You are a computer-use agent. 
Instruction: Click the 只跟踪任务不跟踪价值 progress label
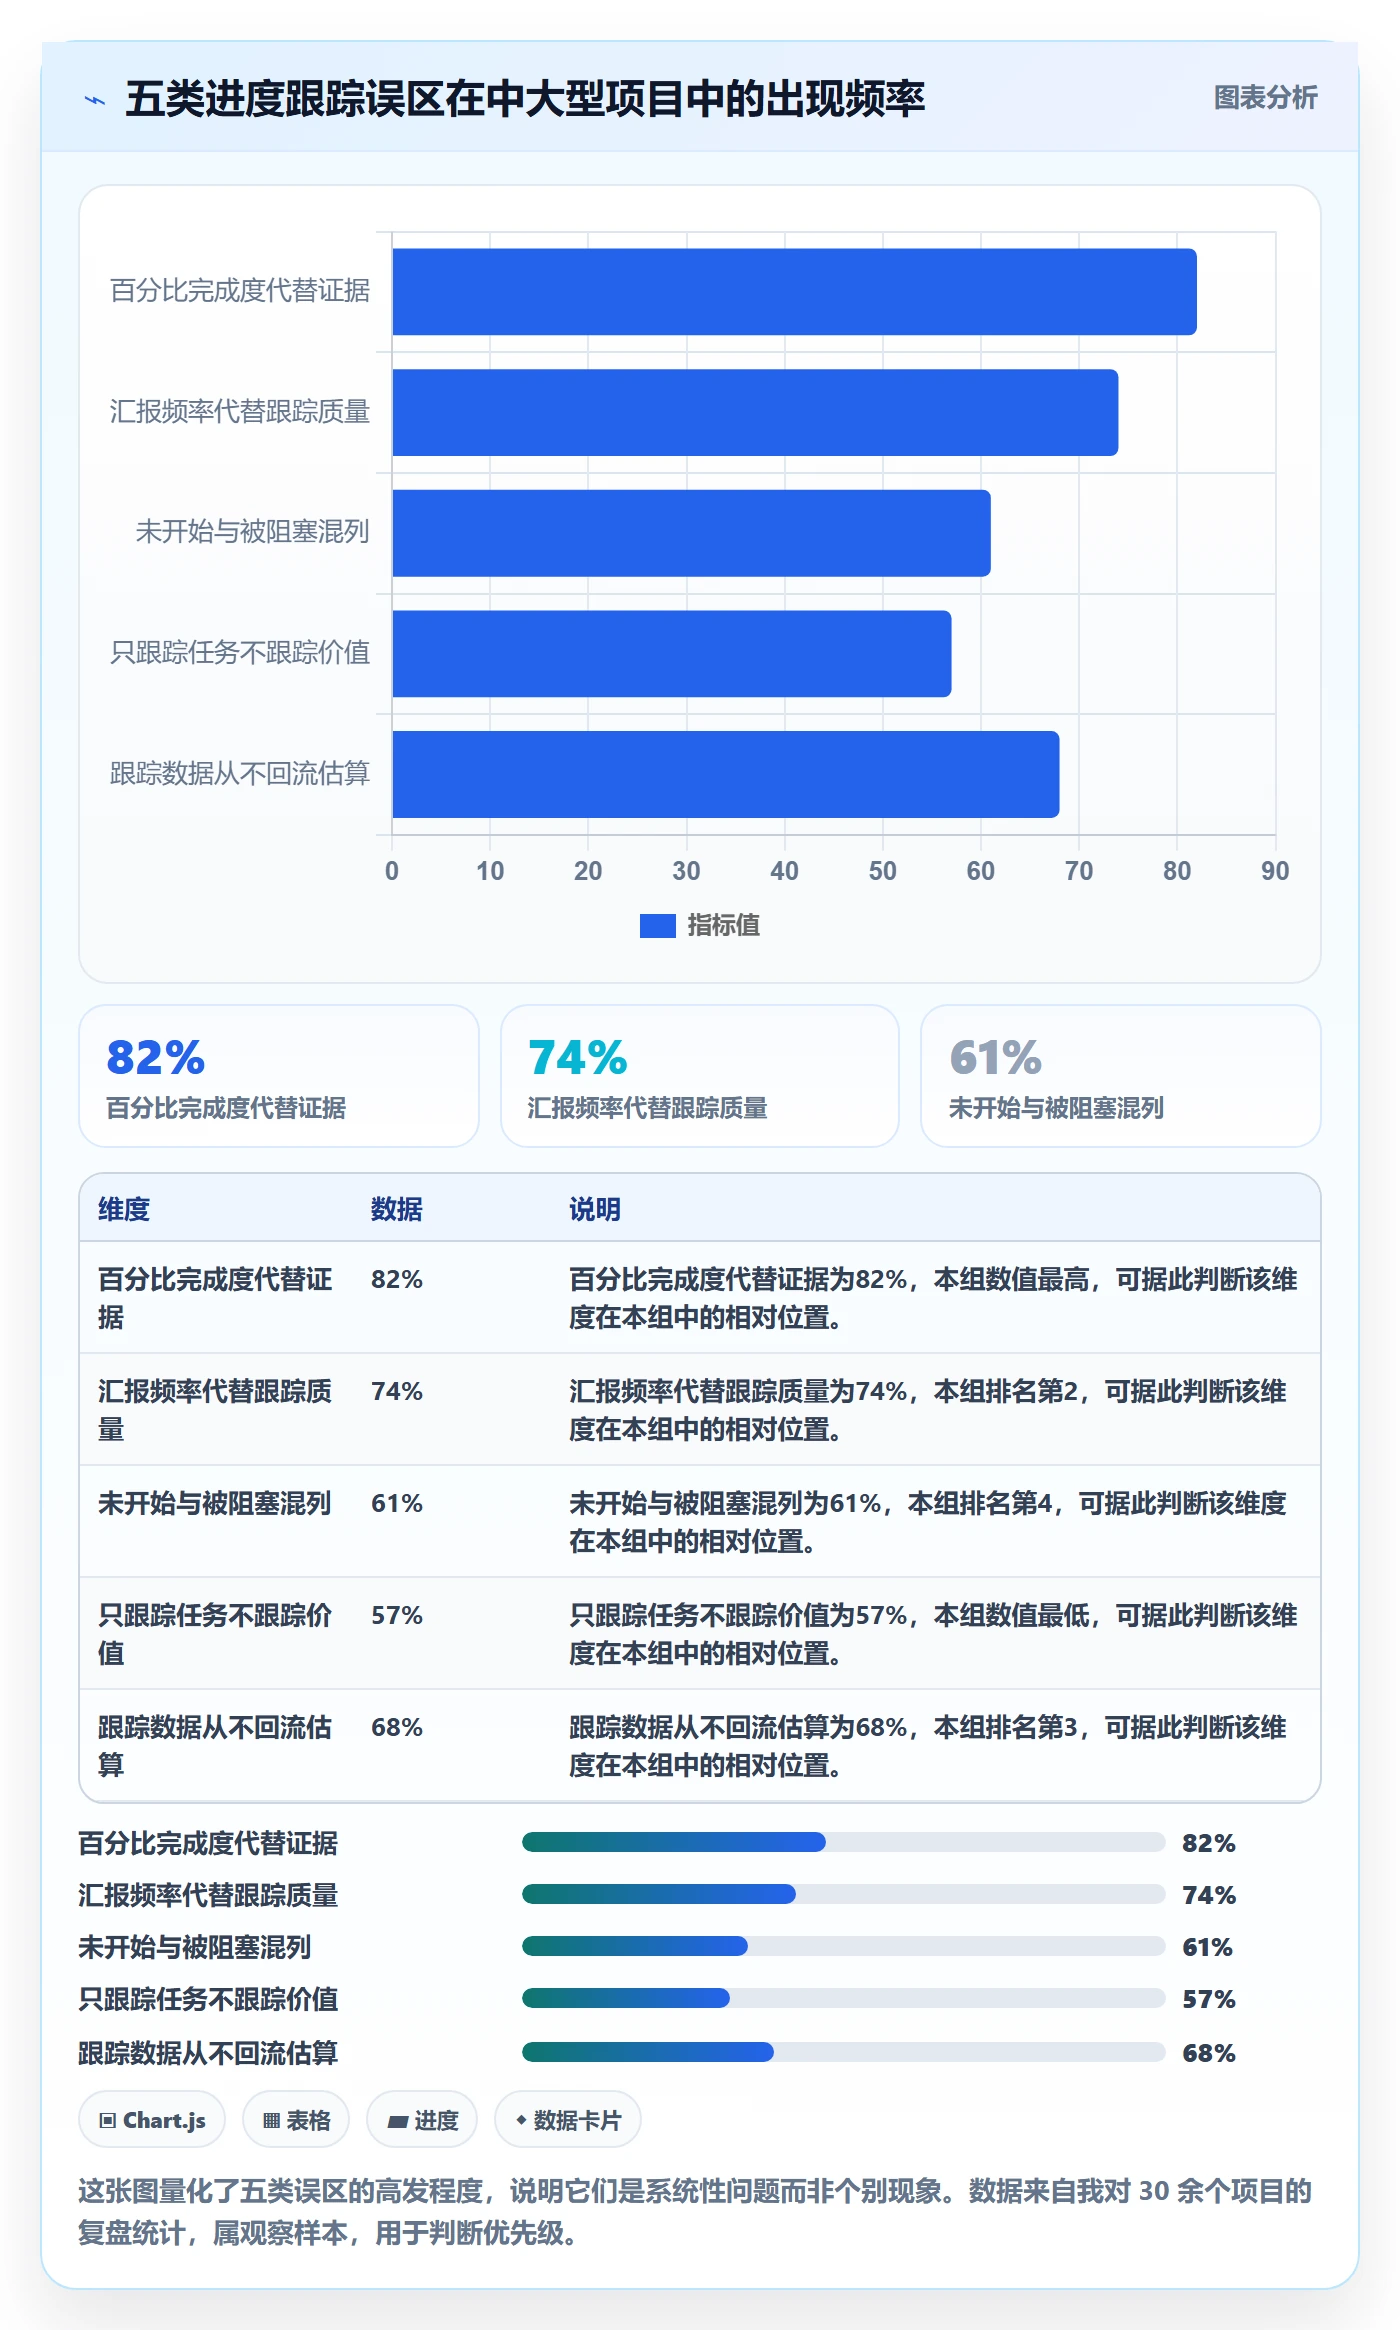click(x=208, y=1999)
